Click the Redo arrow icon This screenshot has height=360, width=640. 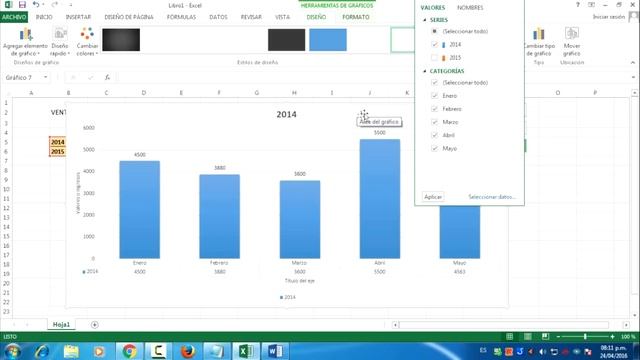tap(55, 5)
